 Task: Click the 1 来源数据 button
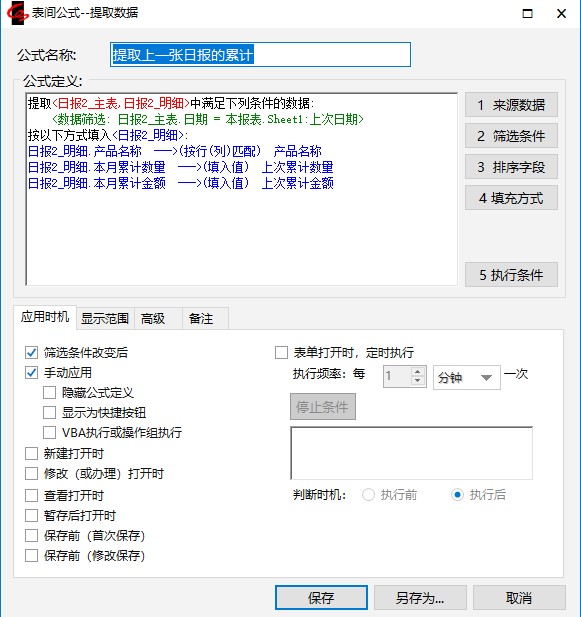511,105
